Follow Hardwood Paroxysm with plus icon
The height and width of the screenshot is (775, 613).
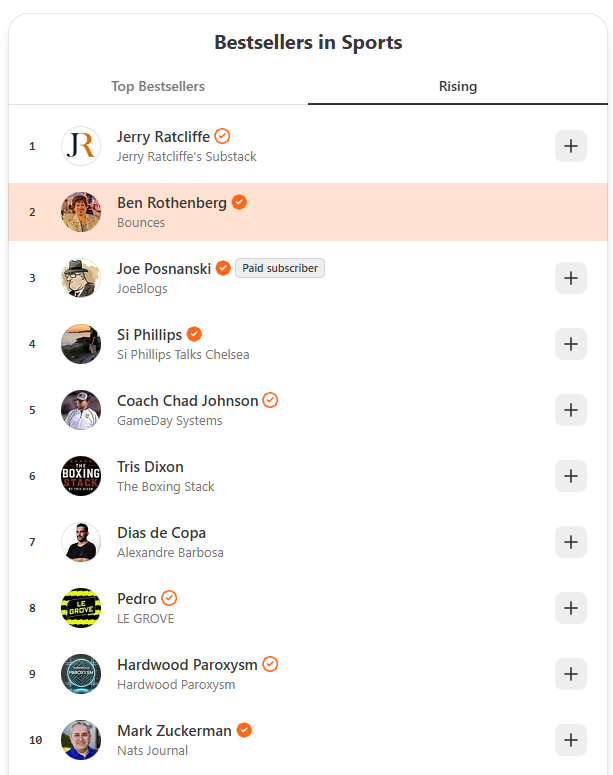tap(570, 674)
